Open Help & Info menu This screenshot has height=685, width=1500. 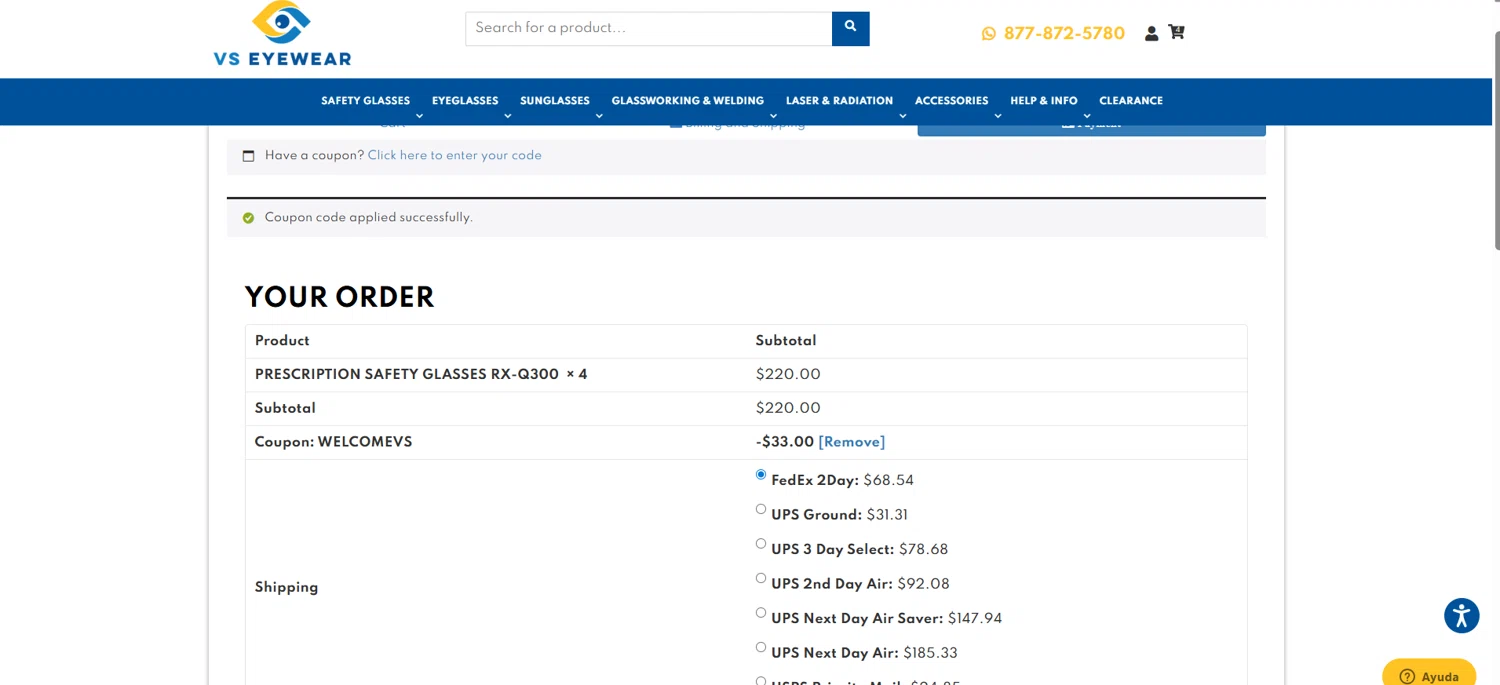pos(1044,101)
